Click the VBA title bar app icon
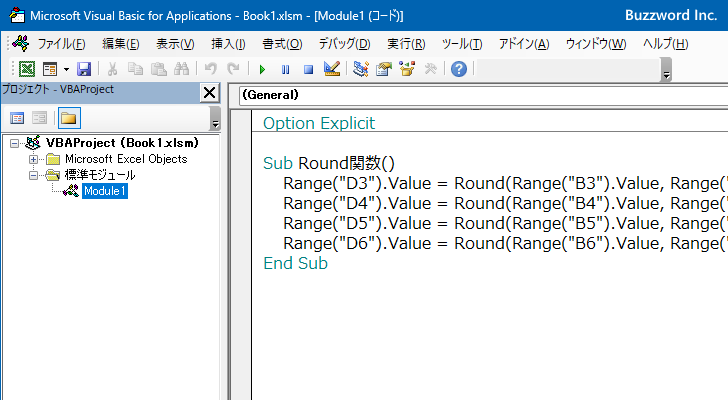This screenshot has width=728, height=400. 17,15
